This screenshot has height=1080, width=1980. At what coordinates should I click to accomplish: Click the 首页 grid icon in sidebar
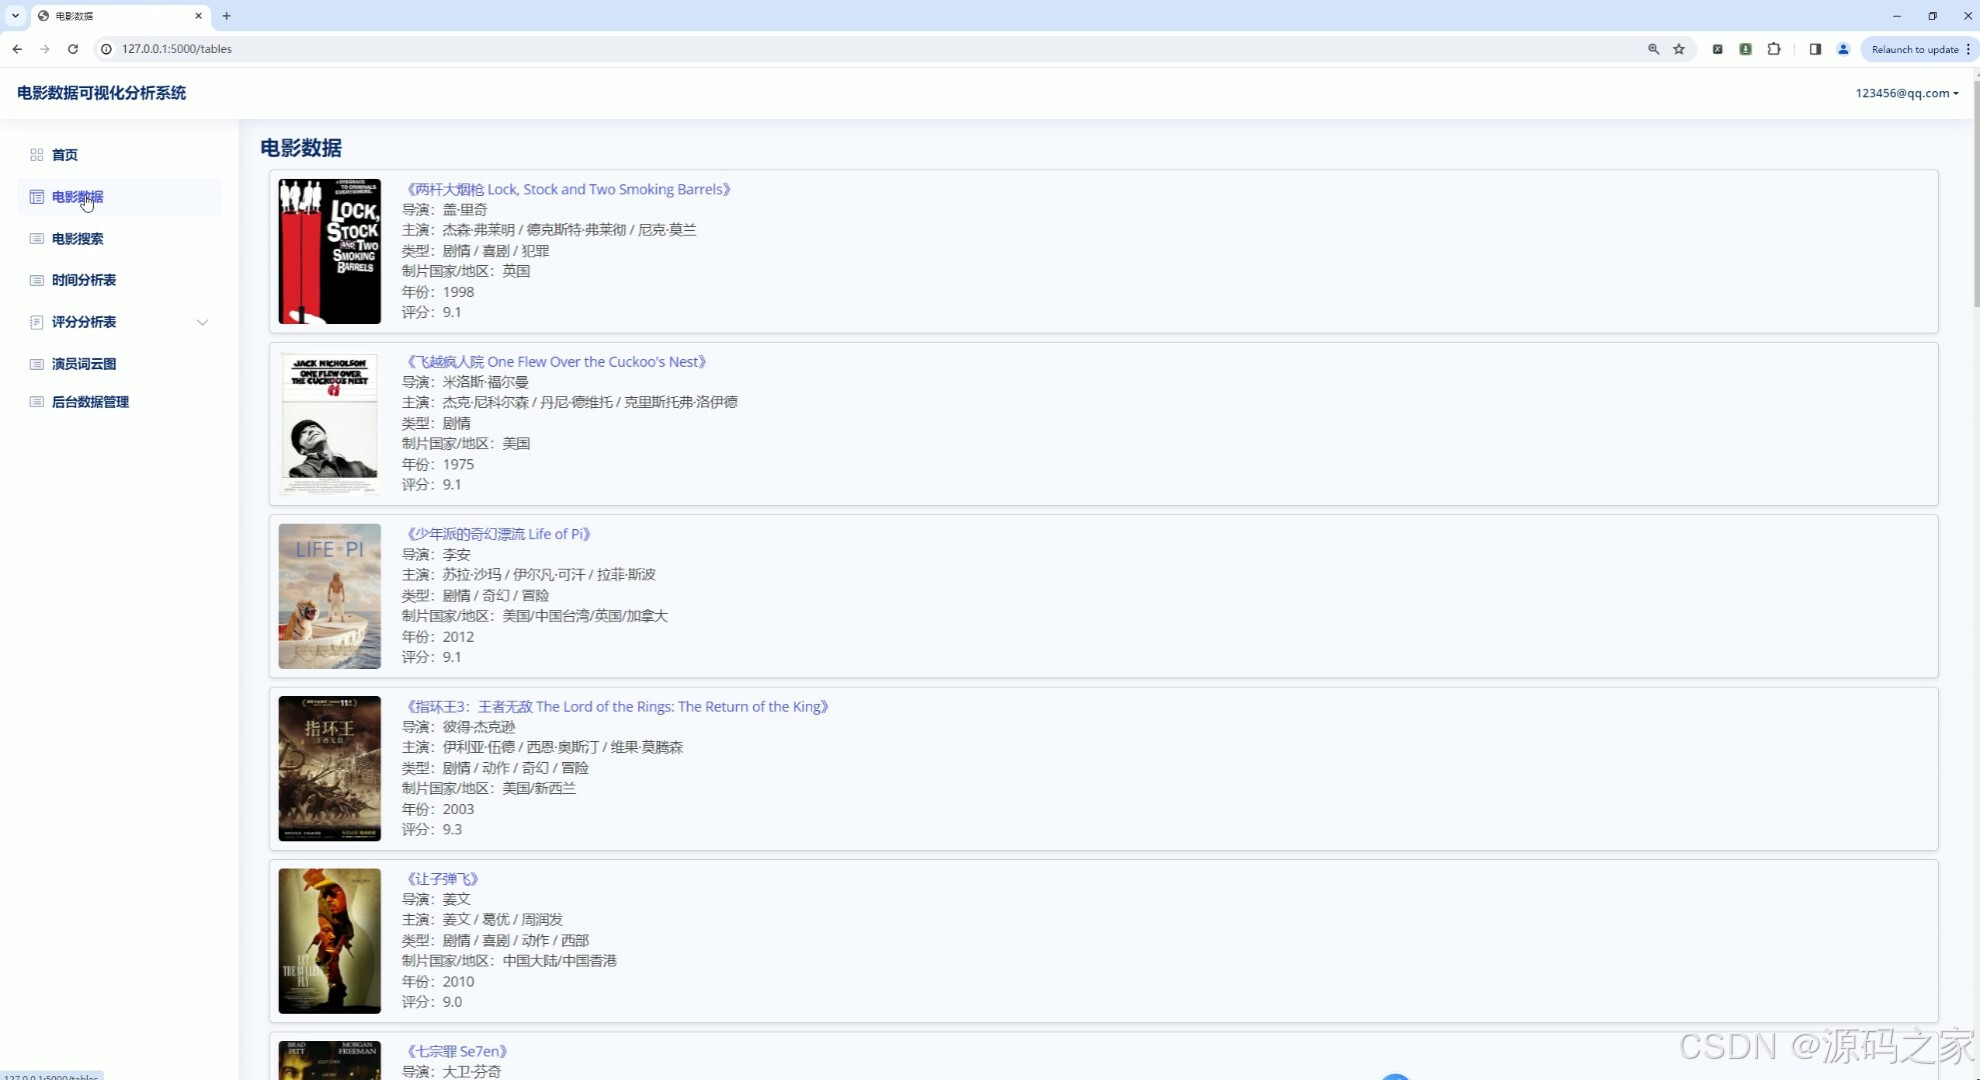(x=37, y=155)
